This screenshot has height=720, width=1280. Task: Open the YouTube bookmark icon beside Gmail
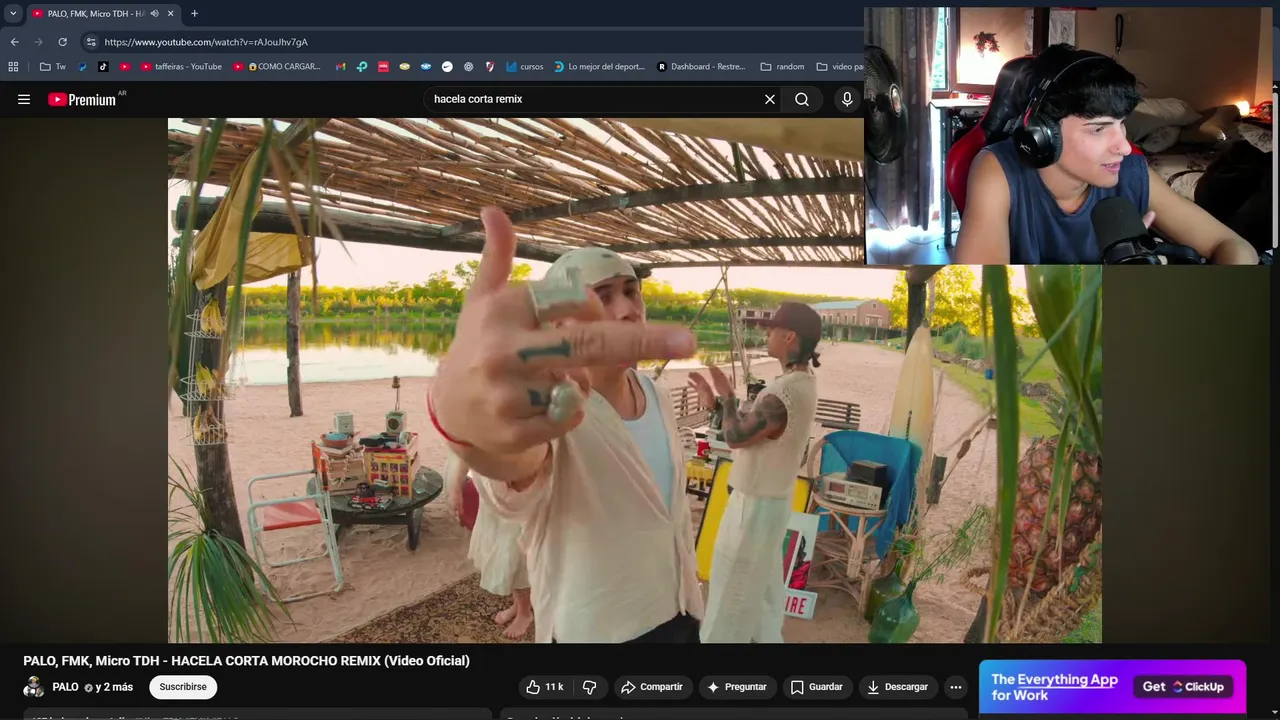(124, 67)
